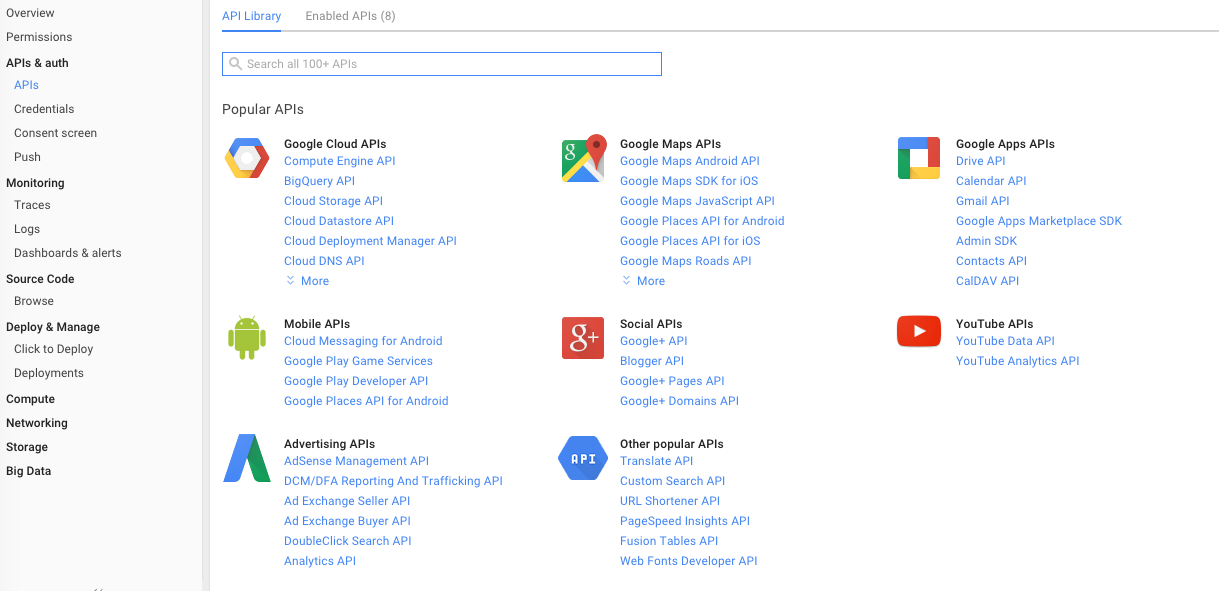Collapse the APIs & auth section
Image resolution: width=1219 pixels, height=591 pixels.
(37, 63)
